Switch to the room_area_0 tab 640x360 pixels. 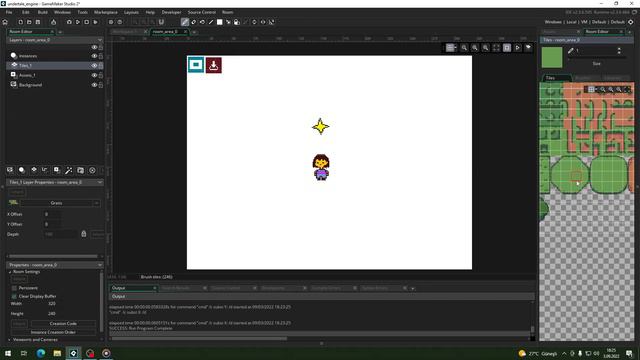pos(165,31)
